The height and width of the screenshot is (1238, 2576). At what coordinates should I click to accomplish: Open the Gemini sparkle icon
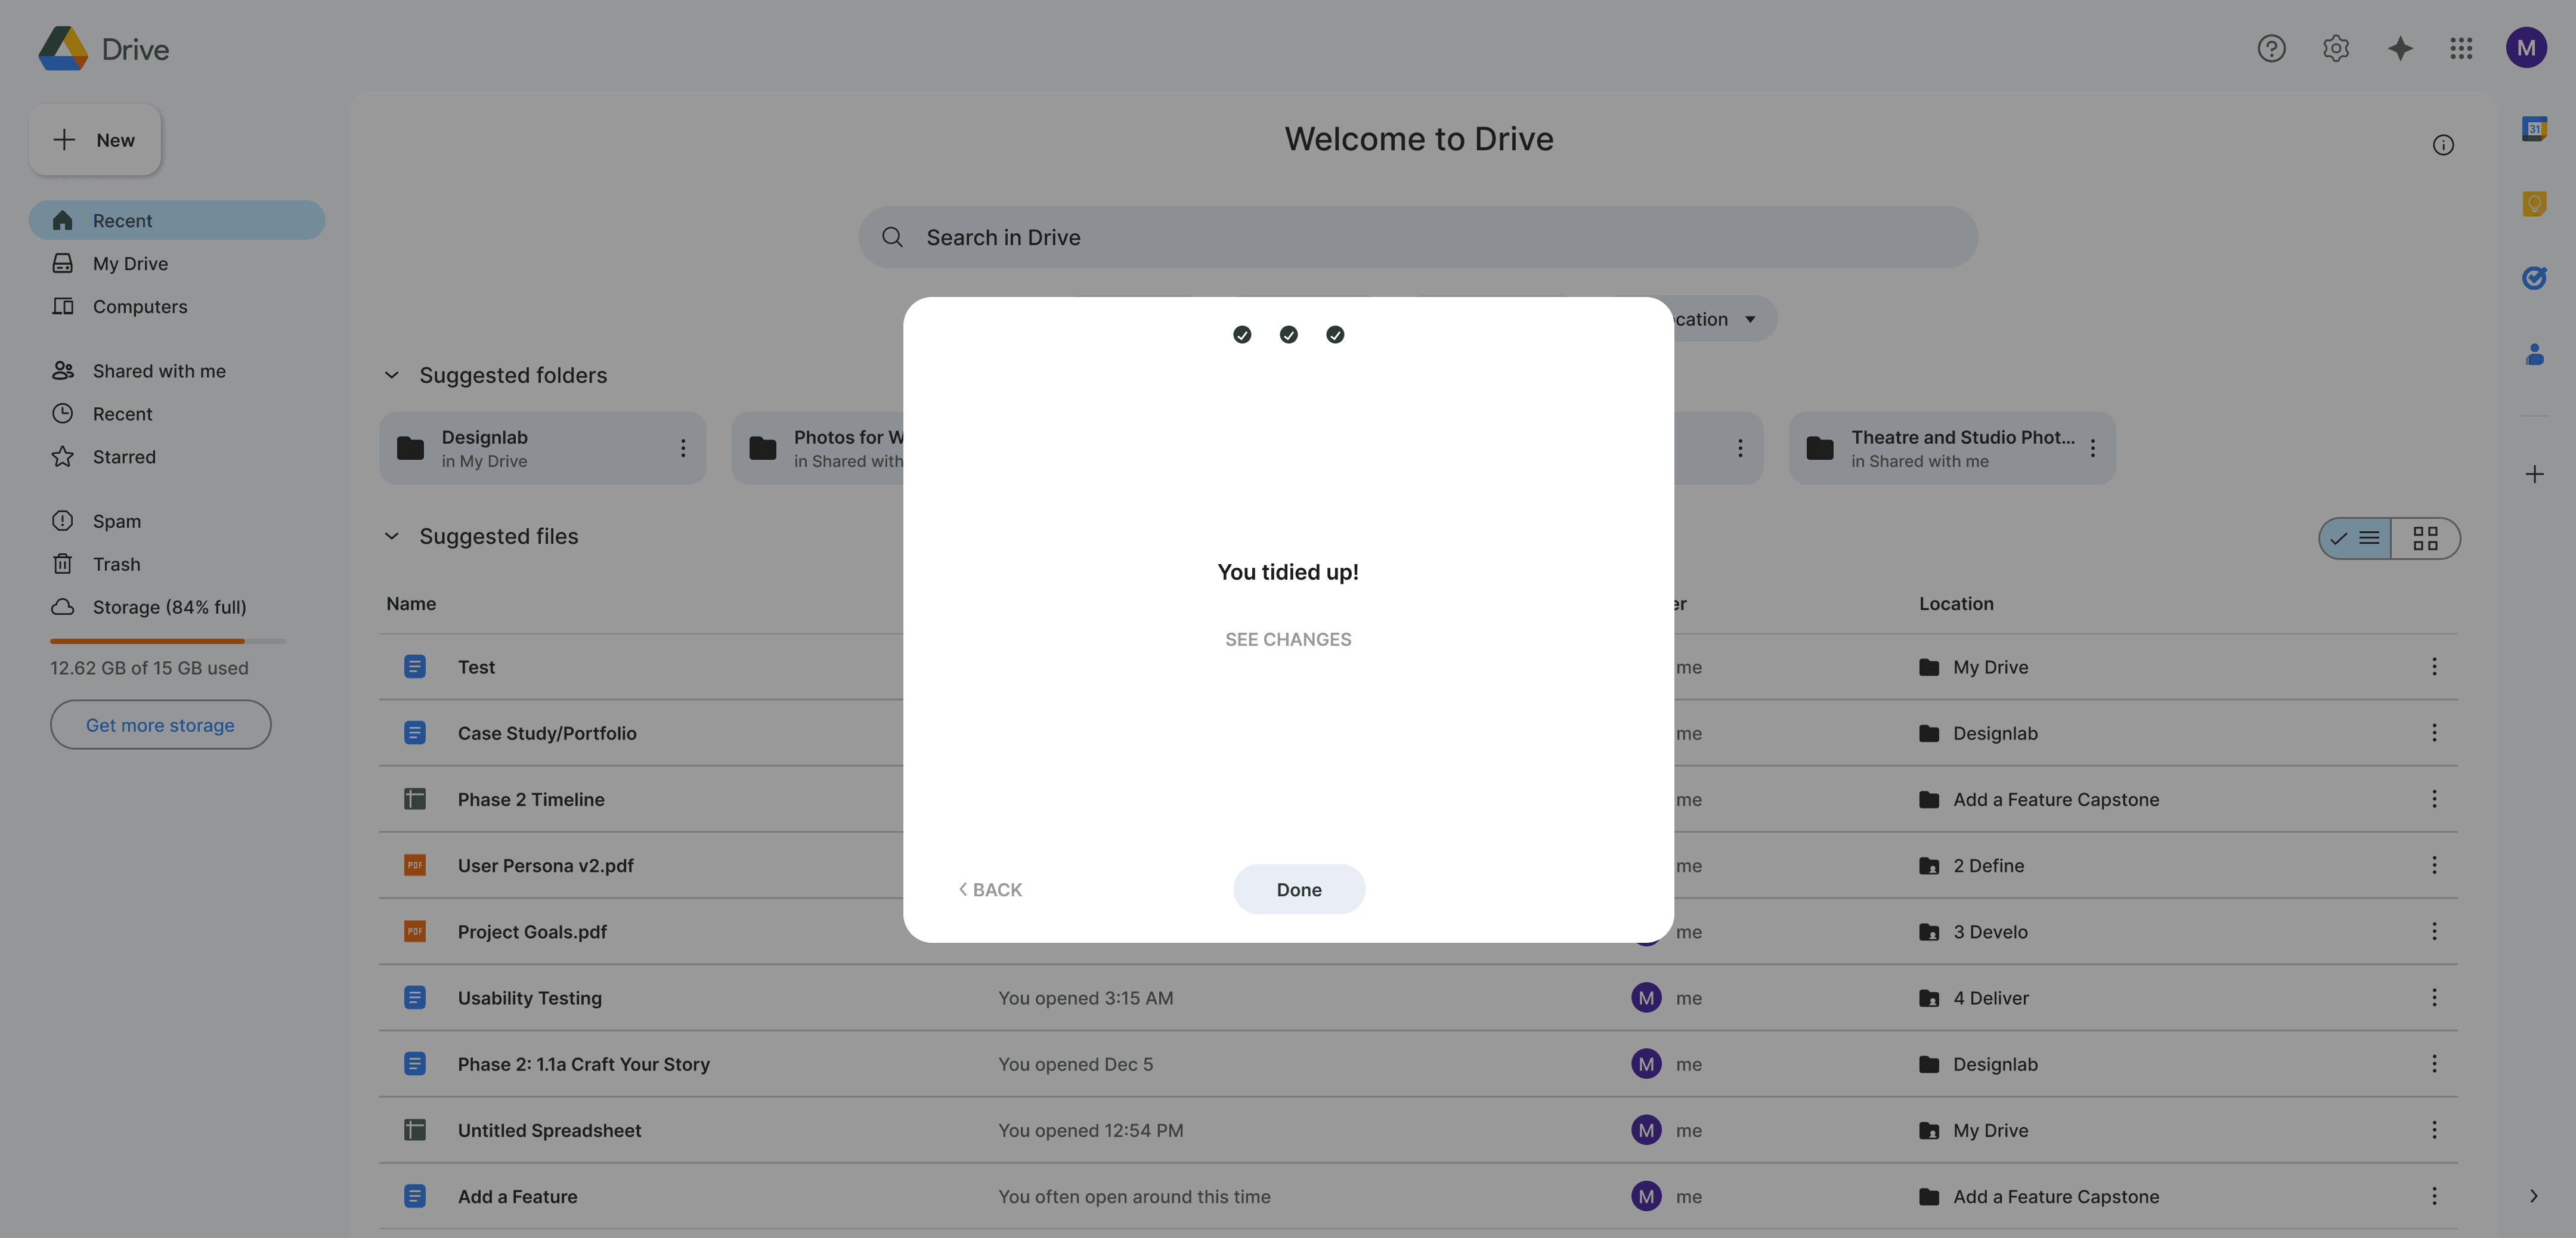2399,48
